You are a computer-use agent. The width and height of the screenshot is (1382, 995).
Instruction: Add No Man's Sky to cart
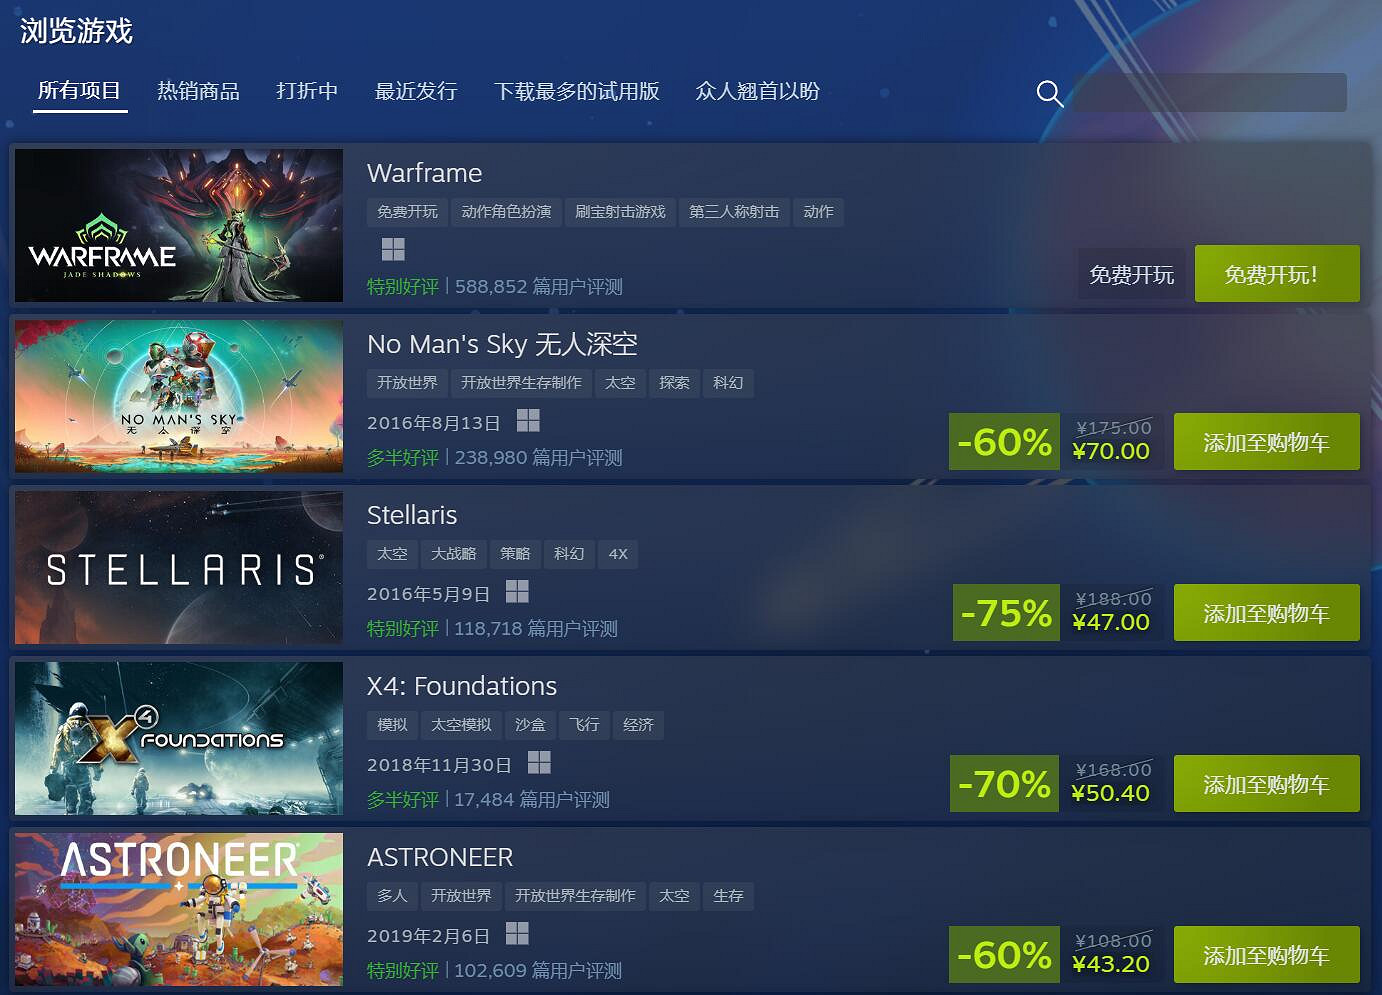click(1266, 442)
